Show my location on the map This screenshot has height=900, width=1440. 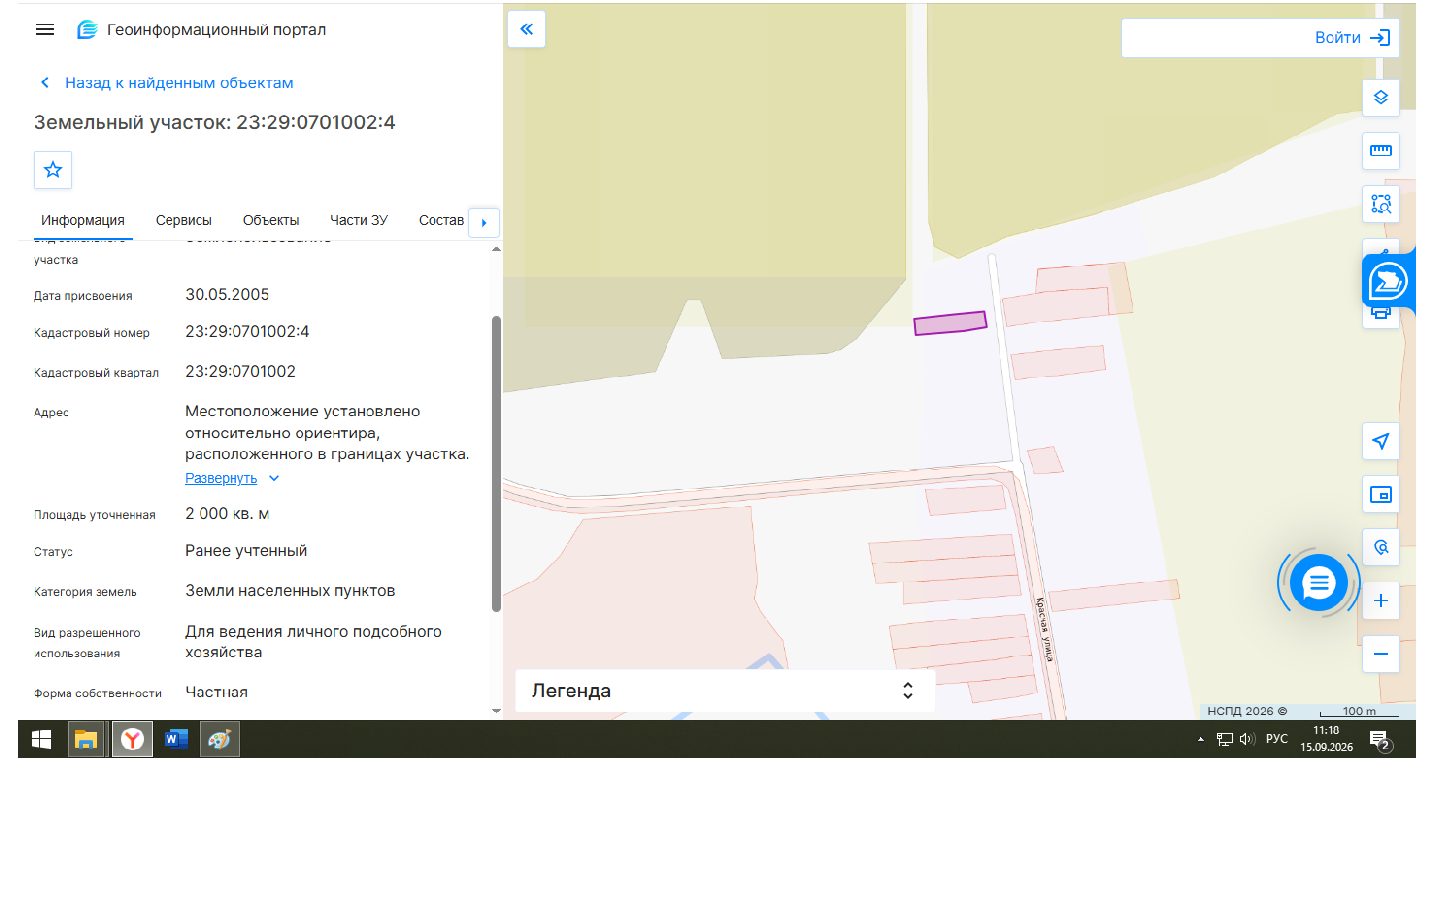[1381, 441]
